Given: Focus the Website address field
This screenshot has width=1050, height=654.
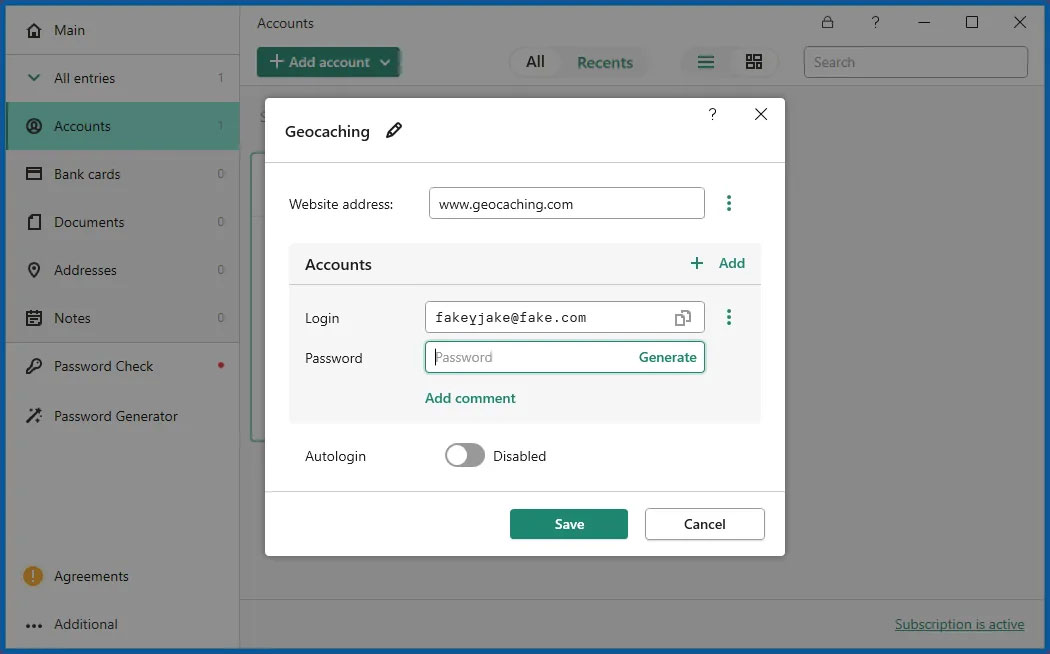Looking at the screenshot, I should 567,203.
